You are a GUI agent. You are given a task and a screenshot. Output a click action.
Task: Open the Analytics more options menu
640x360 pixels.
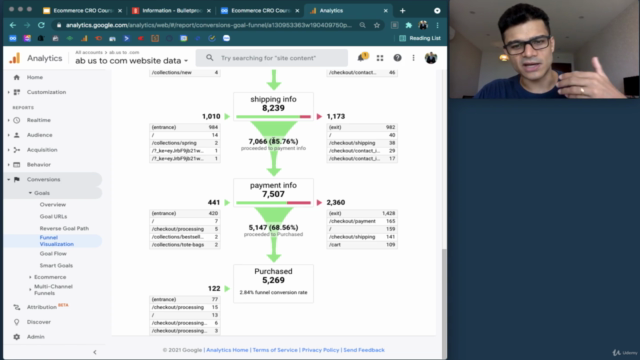[x=413, y=58]
